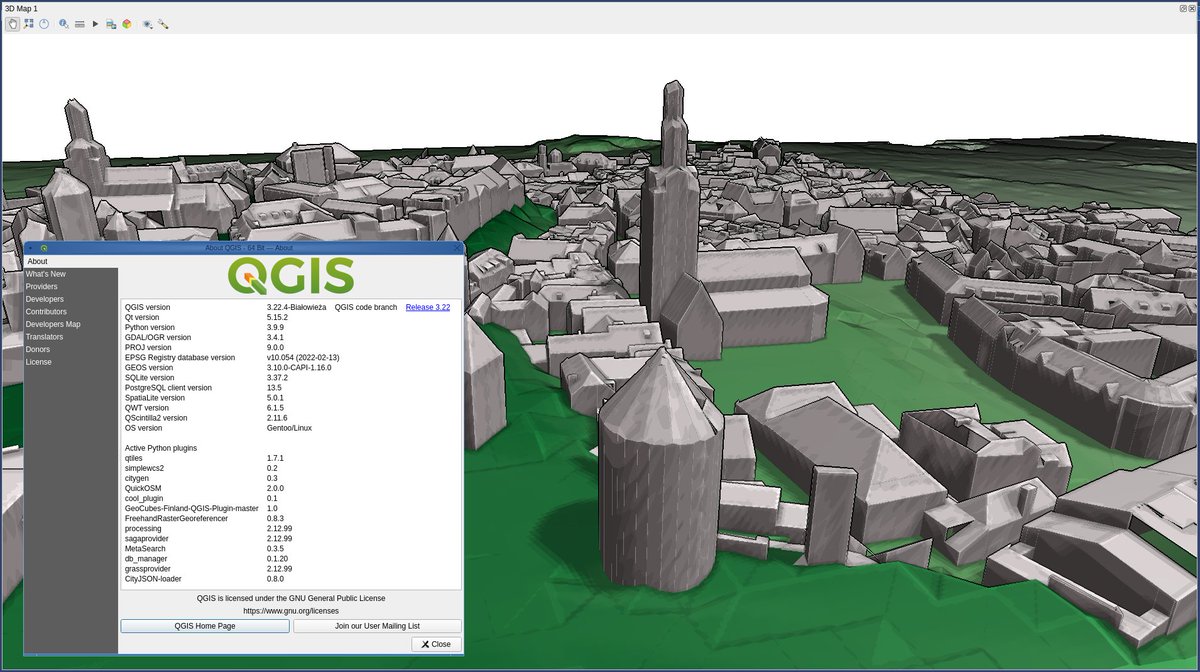
Task: Open the Animations play icon
Action: [x=95, y=24]
